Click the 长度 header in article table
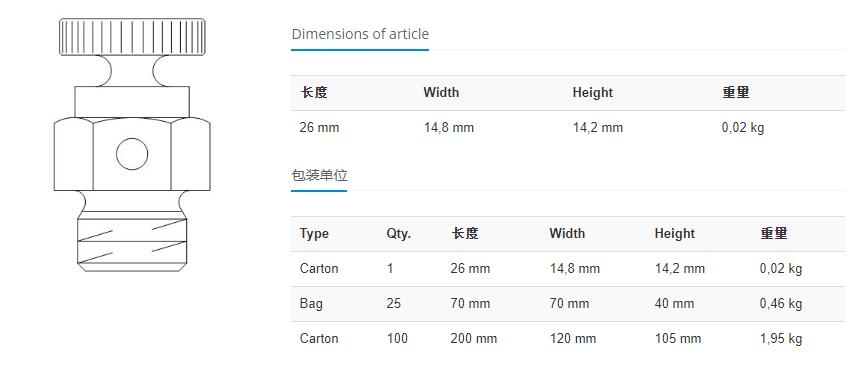Viewport: 865px width, 382px height. click(314, 92)
